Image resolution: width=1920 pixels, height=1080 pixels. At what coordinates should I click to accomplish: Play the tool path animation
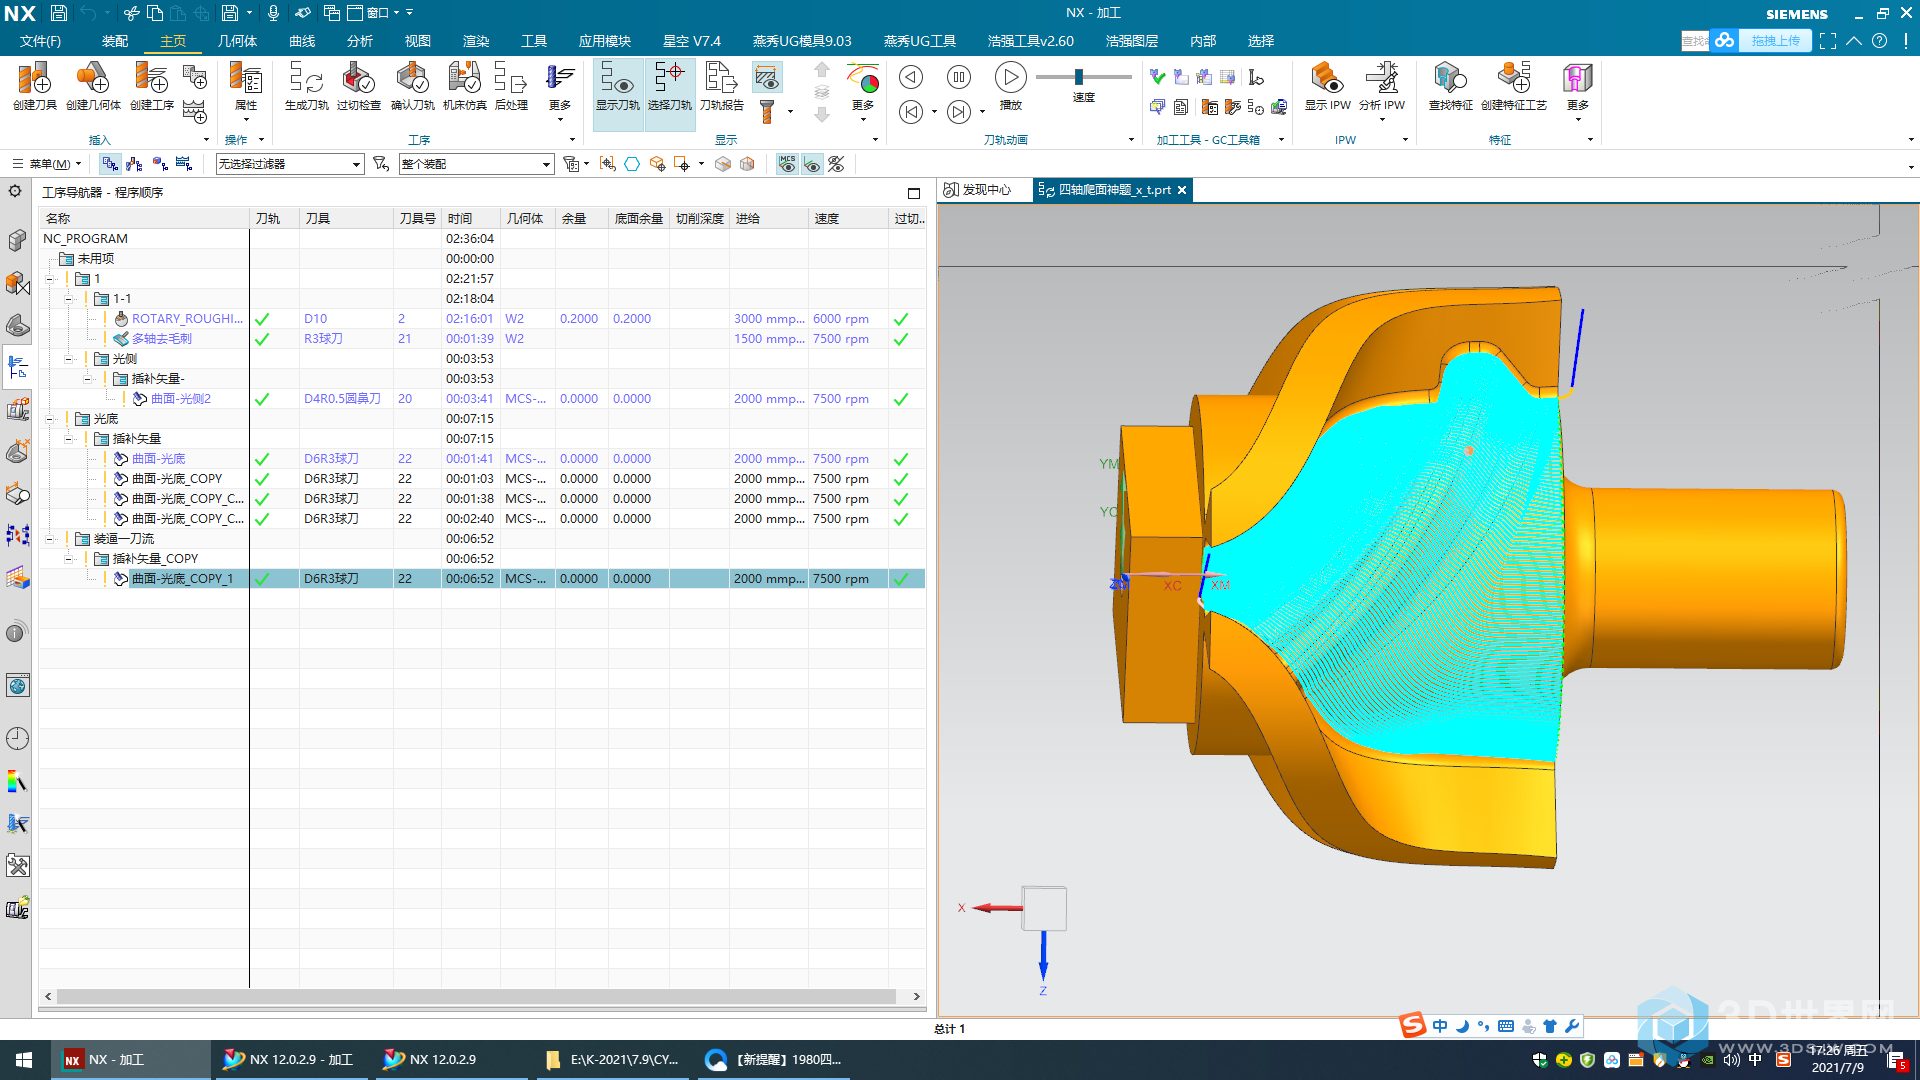1010,78
